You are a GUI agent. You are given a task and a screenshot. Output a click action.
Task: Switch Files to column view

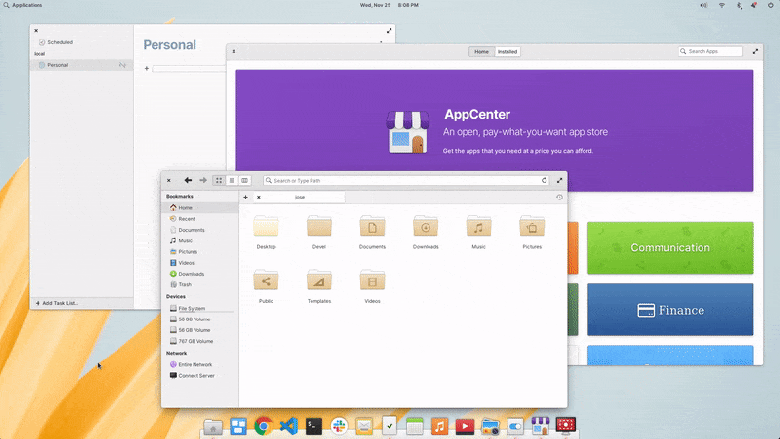tap(244, 180)
